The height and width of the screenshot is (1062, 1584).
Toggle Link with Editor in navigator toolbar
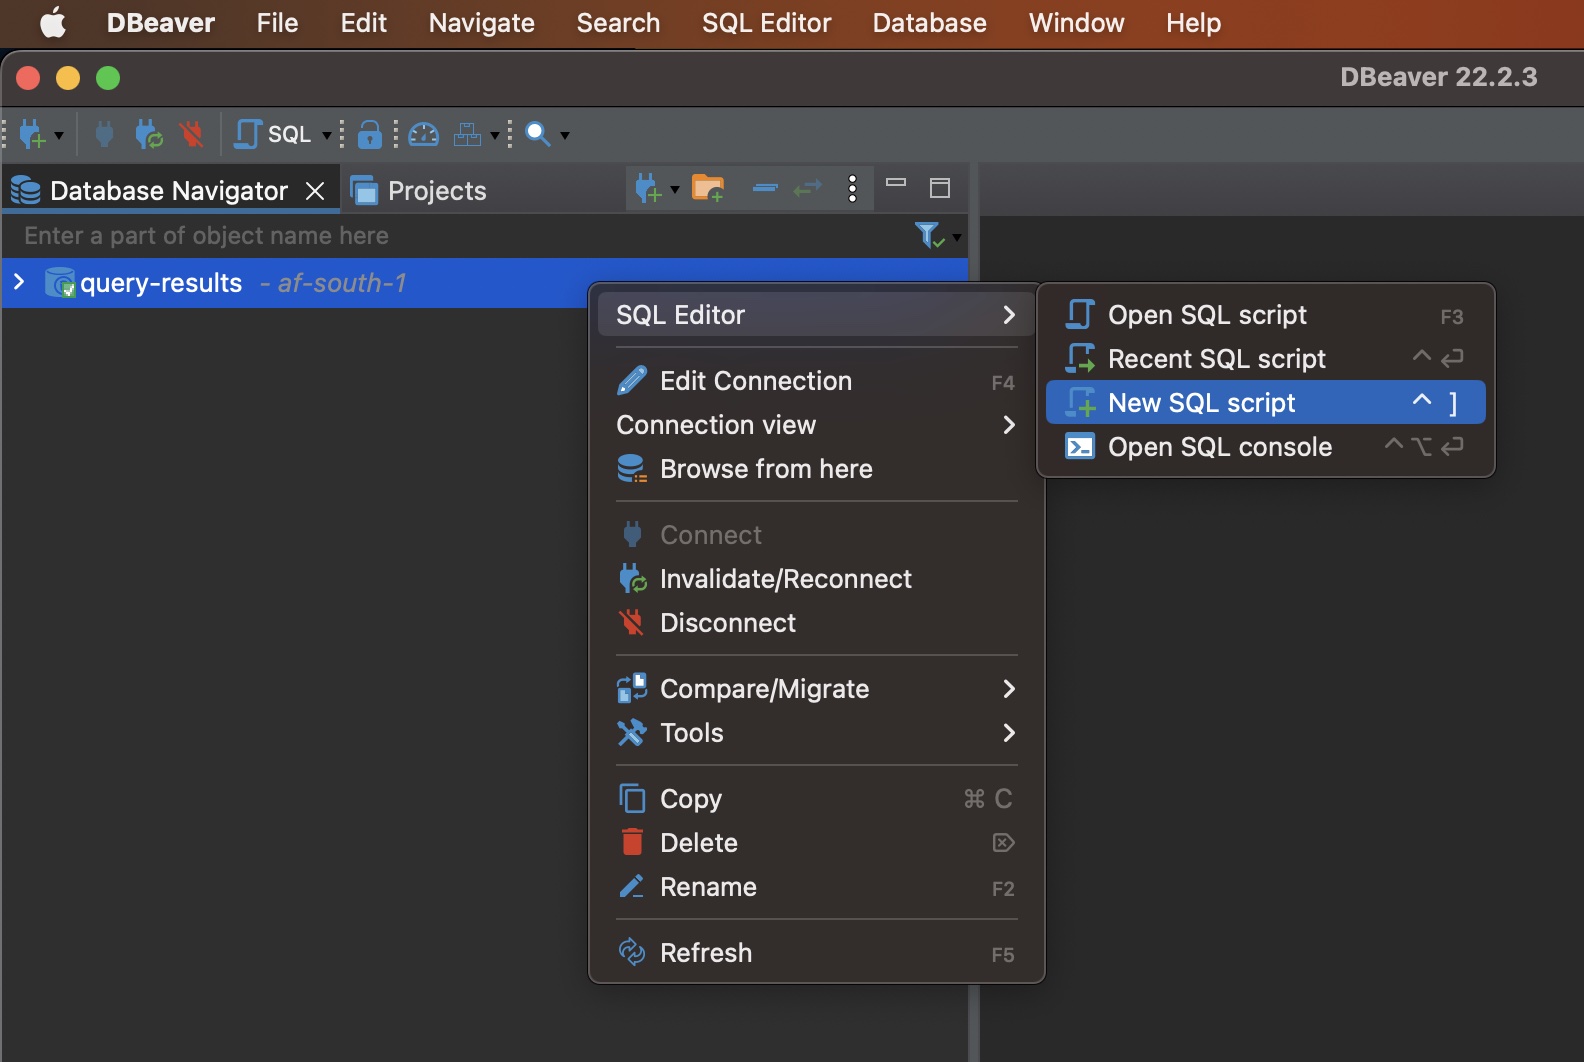(808, 188)
